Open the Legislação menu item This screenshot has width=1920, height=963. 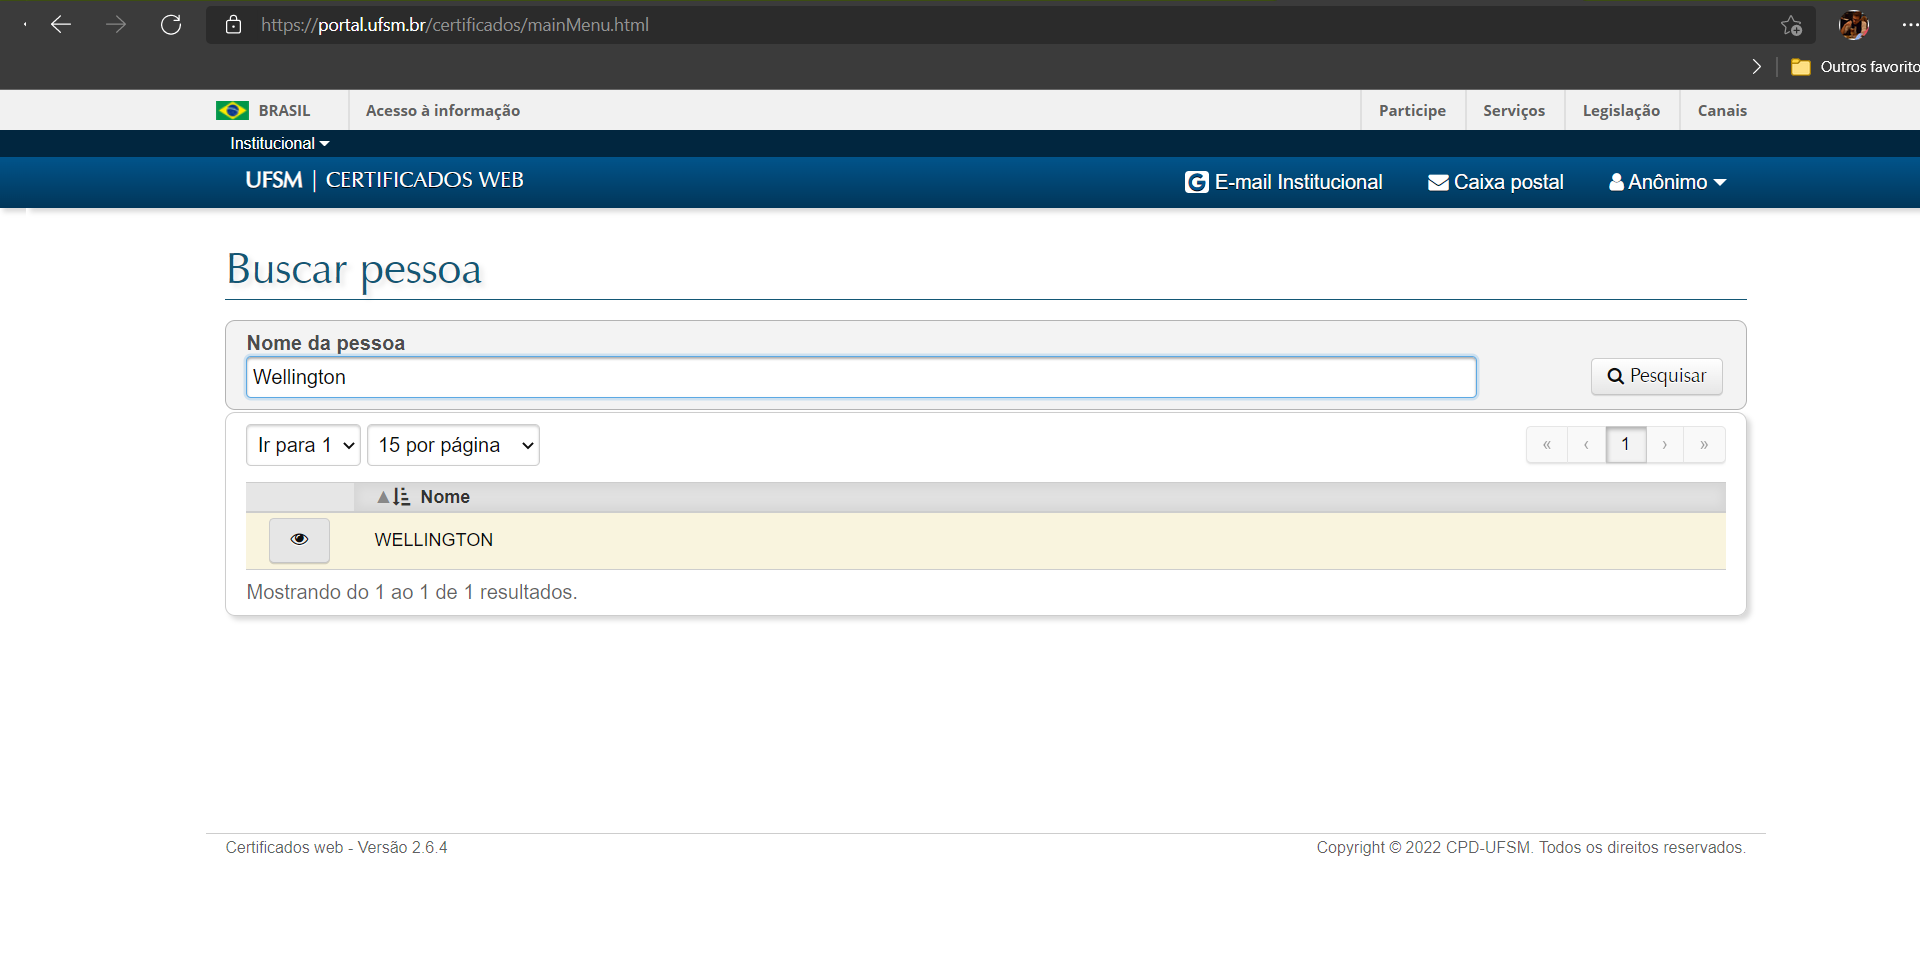coord(1620,111)
